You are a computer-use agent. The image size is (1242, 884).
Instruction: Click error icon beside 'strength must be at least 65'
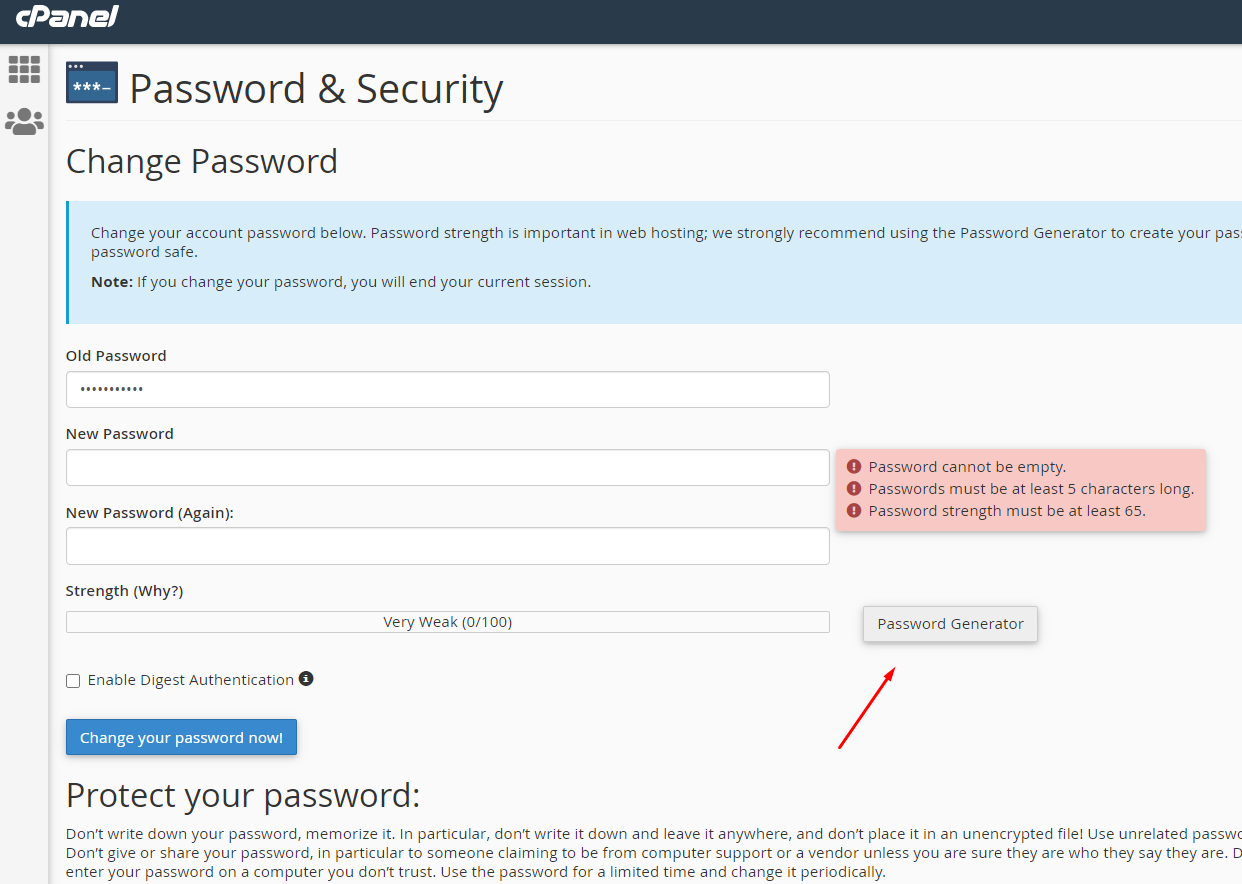(x=854, y=511)
